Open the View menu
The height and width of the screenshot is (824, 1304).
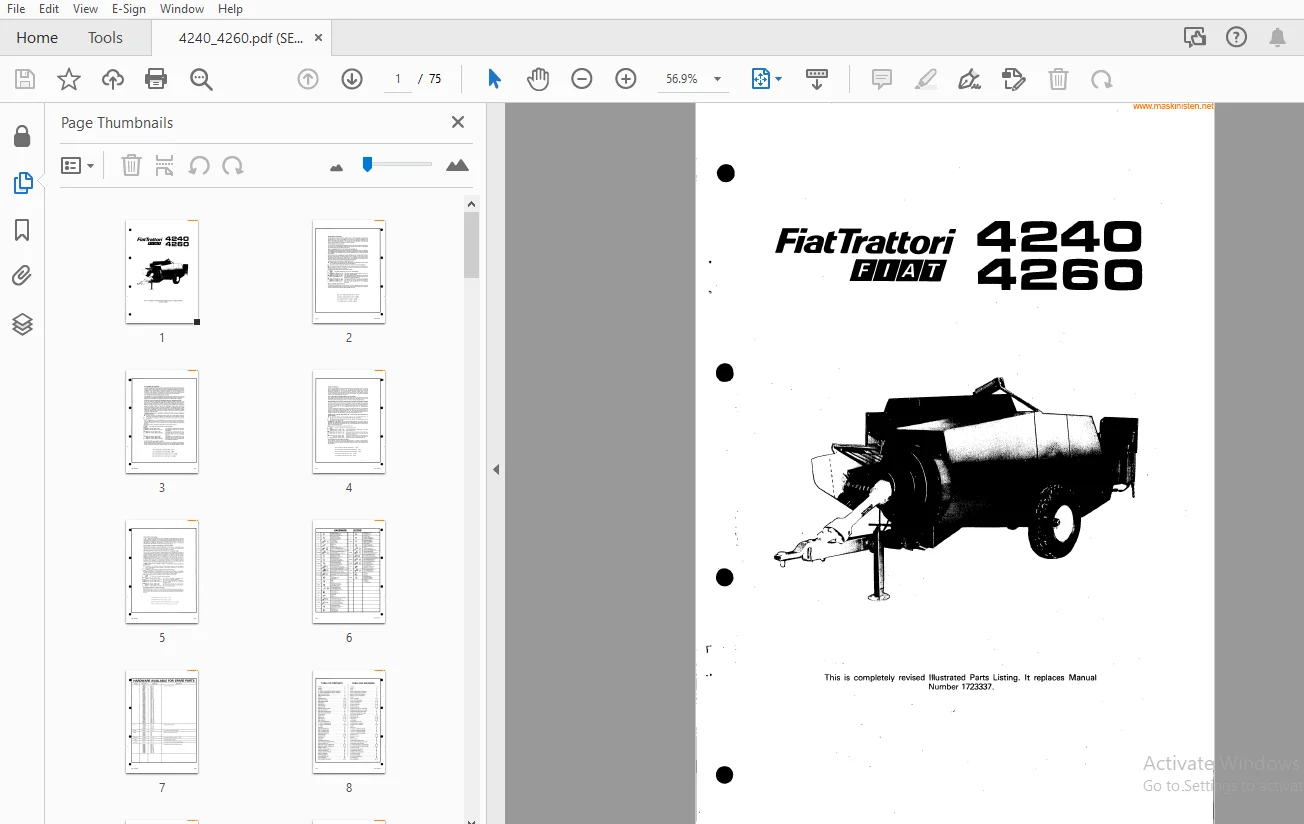tap(85, 9)
